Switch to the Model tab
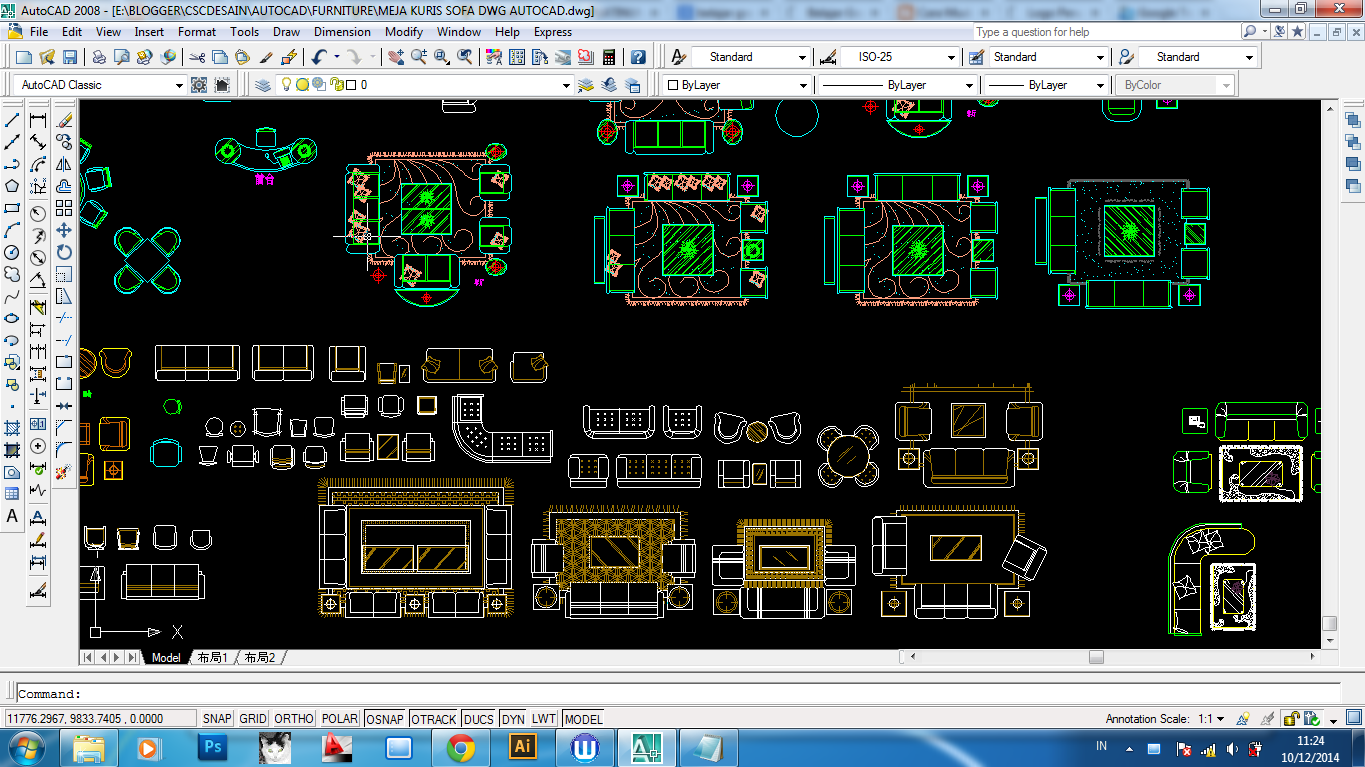The image size is (1365, 767). (166, 658)
